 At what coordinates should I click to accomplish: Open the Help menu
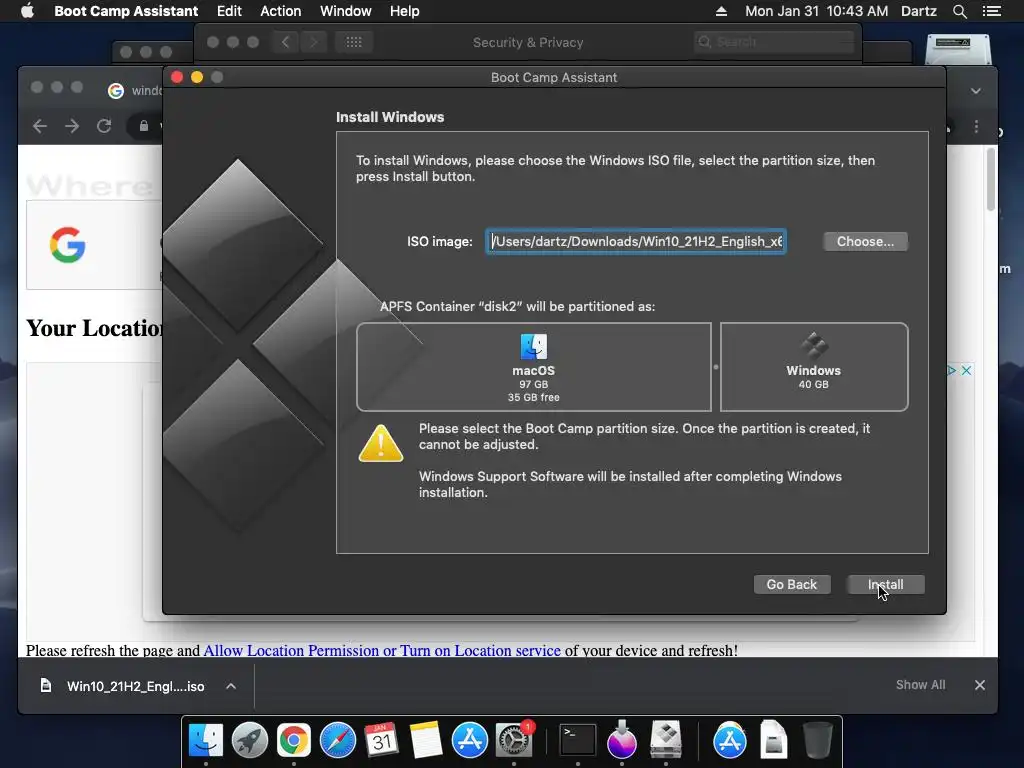(404, 11)
